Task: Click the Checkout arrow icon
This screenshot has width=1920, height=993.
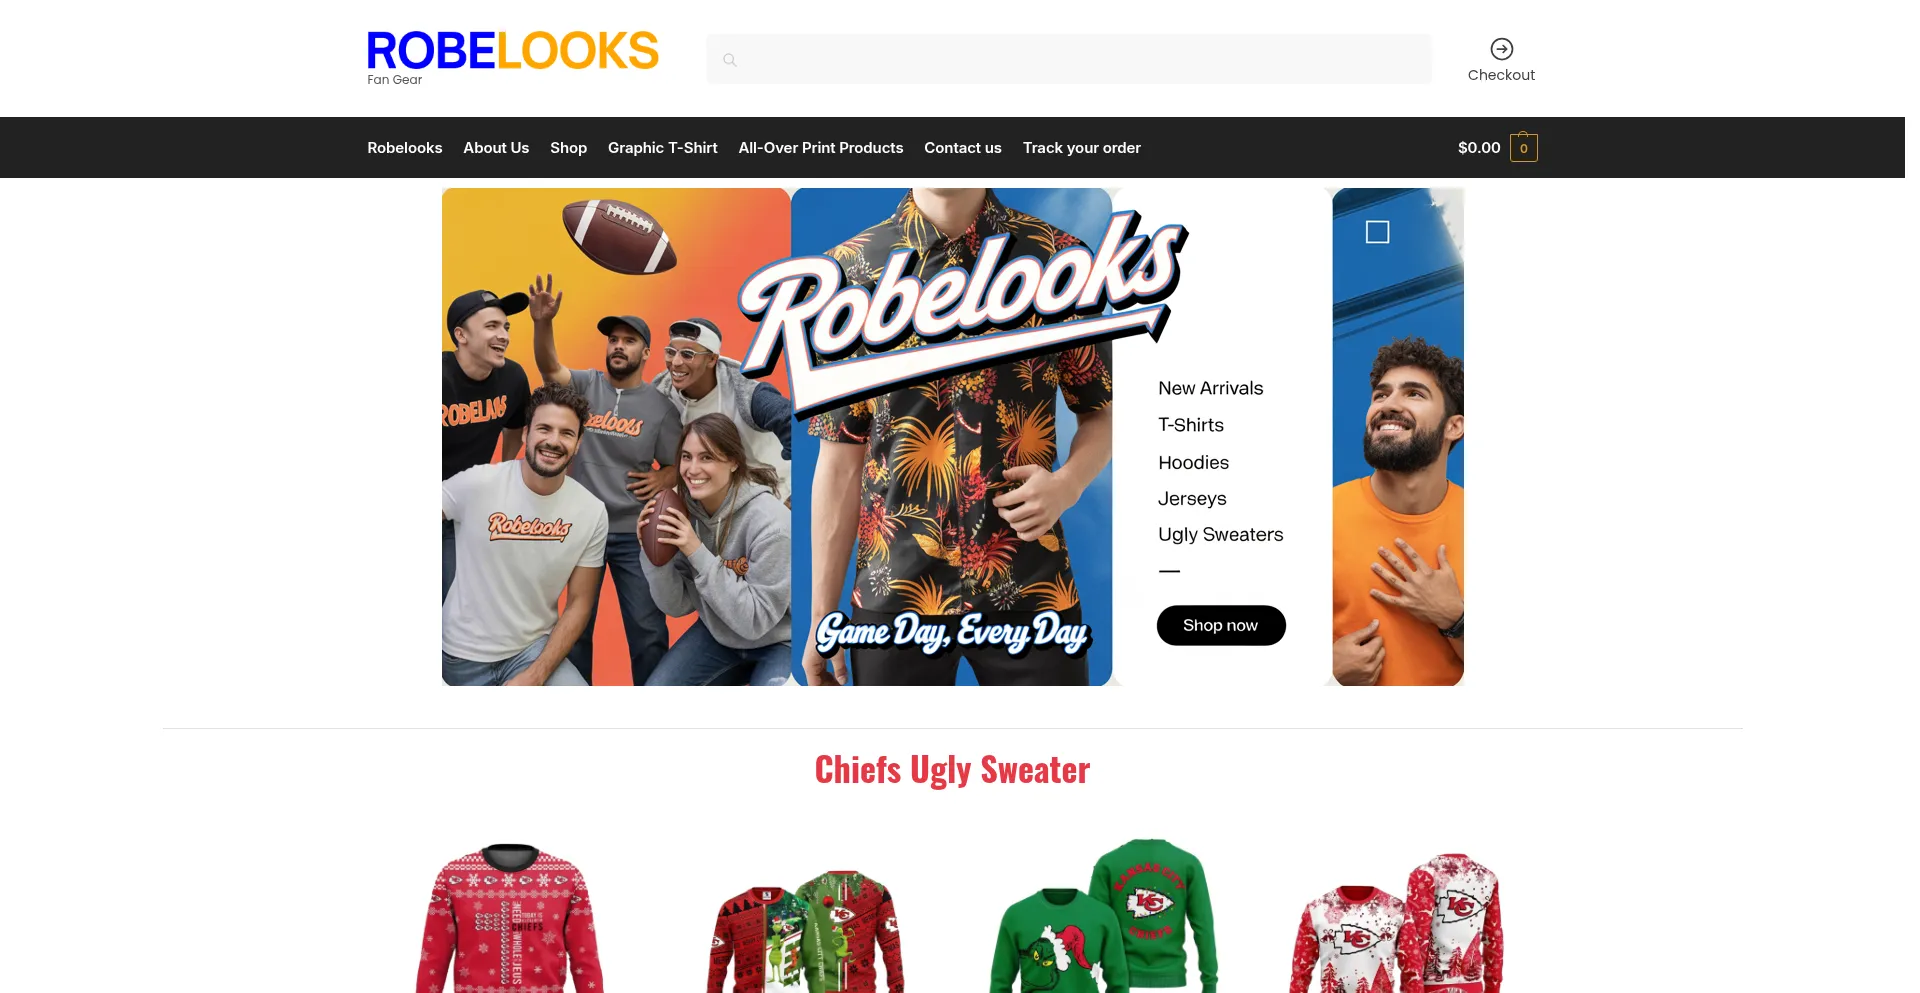Action: coord(1501,49)
